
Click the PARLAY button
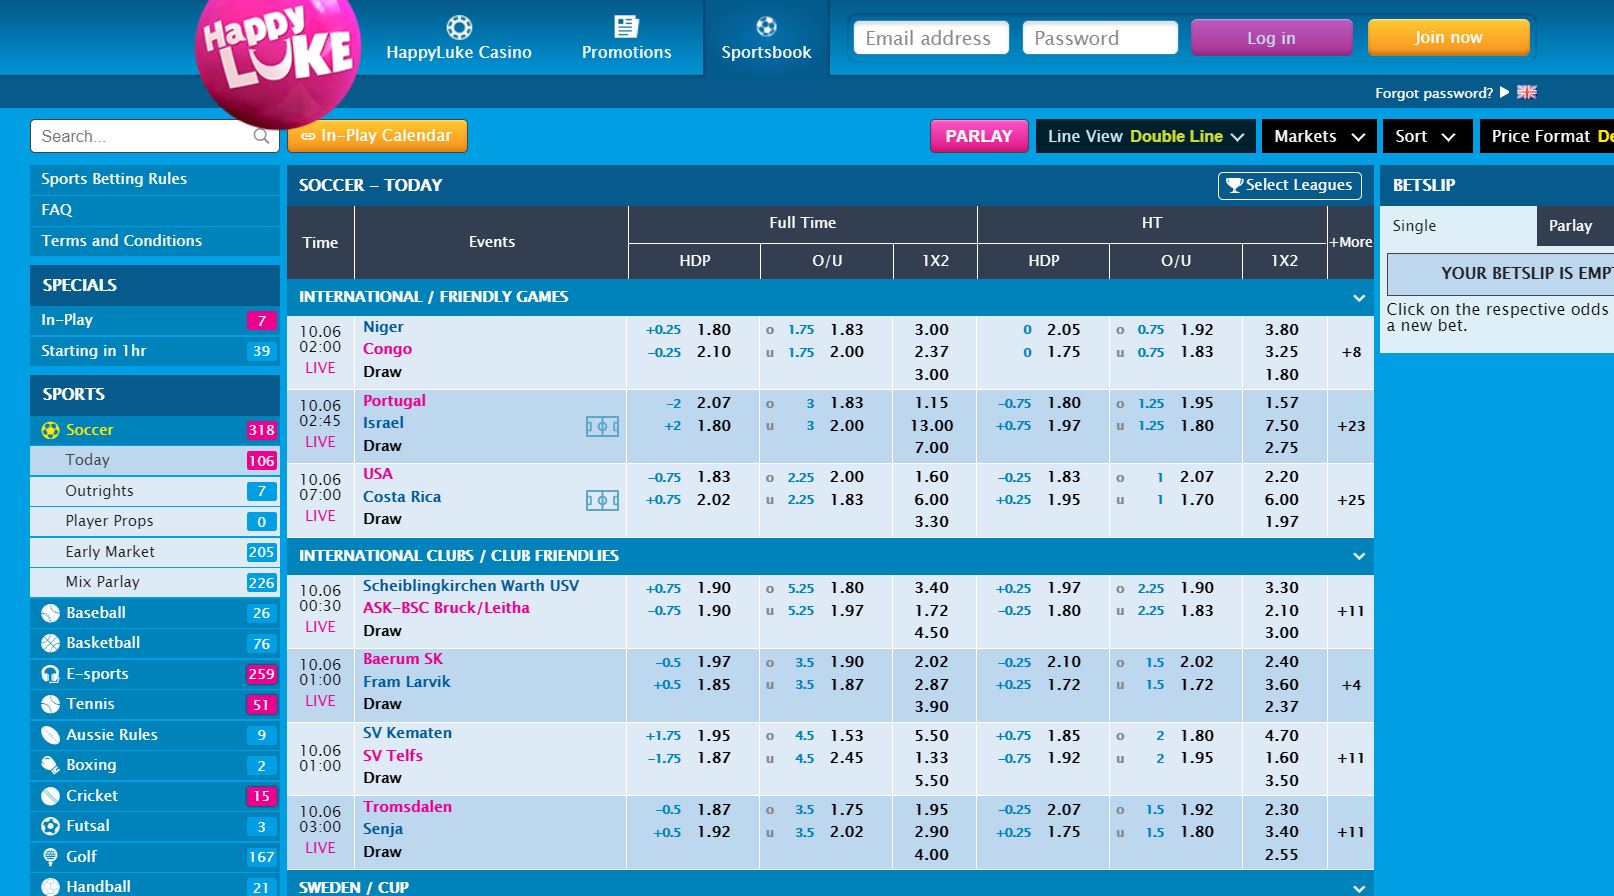(979, 136)
